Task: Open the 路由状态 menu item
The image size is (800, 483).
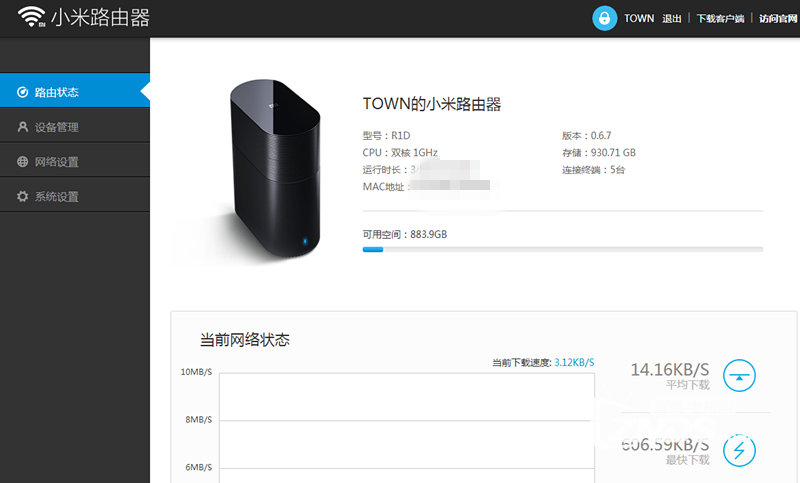Action: (x=75, y=90)
